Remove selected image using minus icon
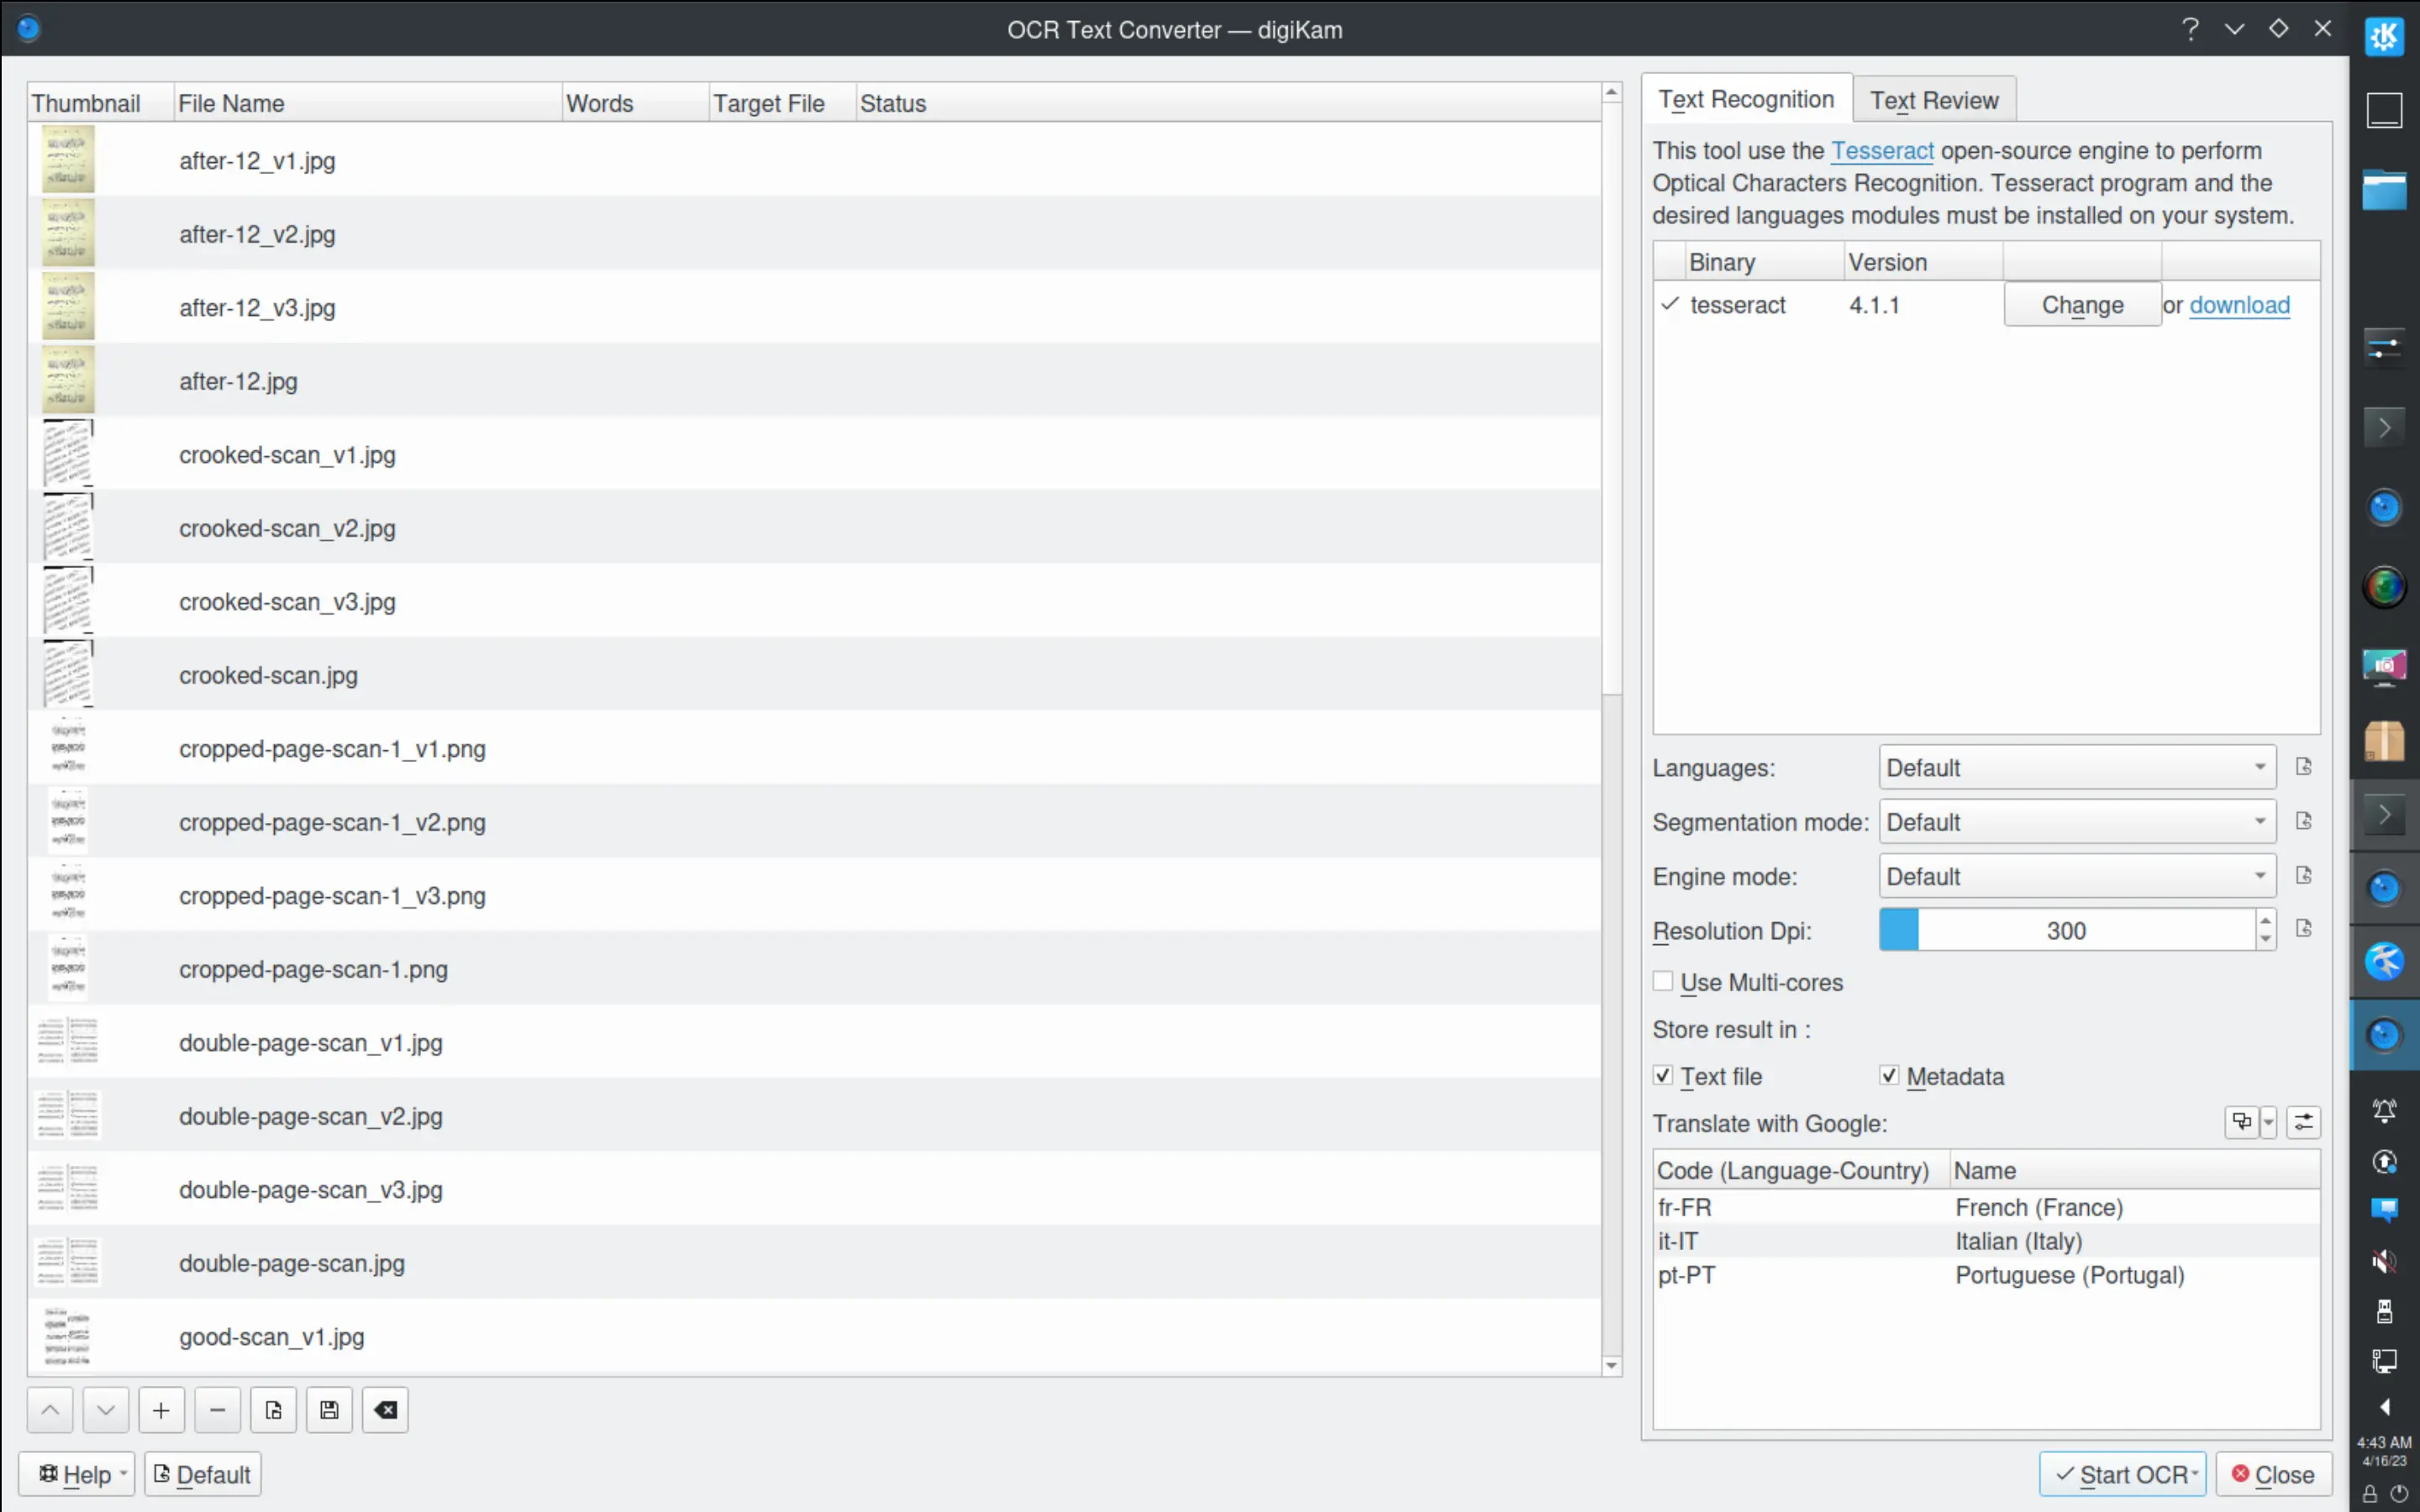Image resolution: width=2420 pixels, height=1512 pixels. [217, 1409]
